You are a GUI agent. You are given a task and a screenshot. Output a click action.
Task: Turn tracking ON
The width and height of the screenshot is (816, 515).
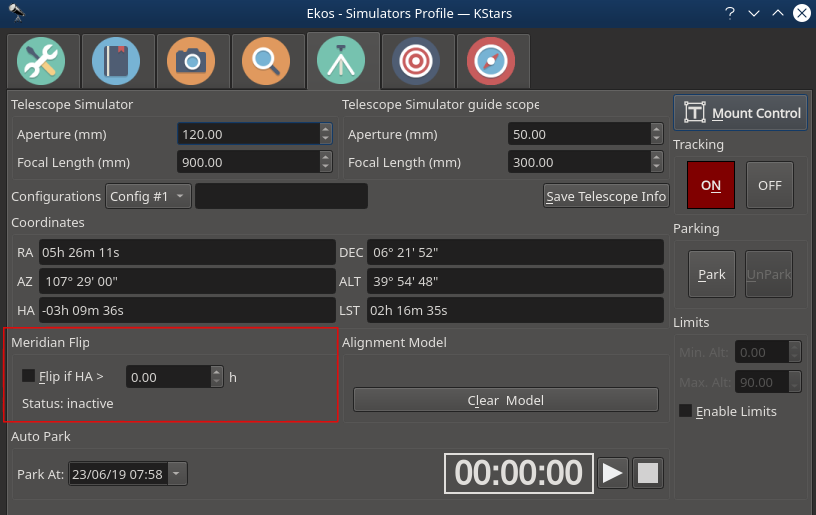[x=711, y=185]
